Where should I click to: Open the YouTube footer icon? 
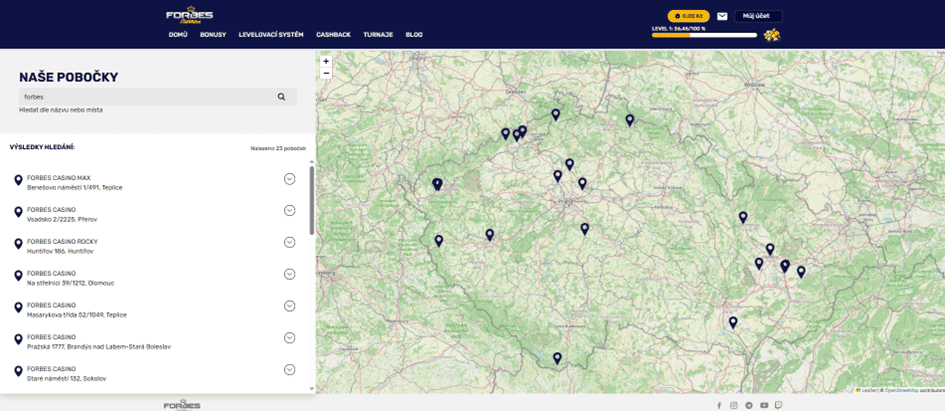click(x=764, y=406)
